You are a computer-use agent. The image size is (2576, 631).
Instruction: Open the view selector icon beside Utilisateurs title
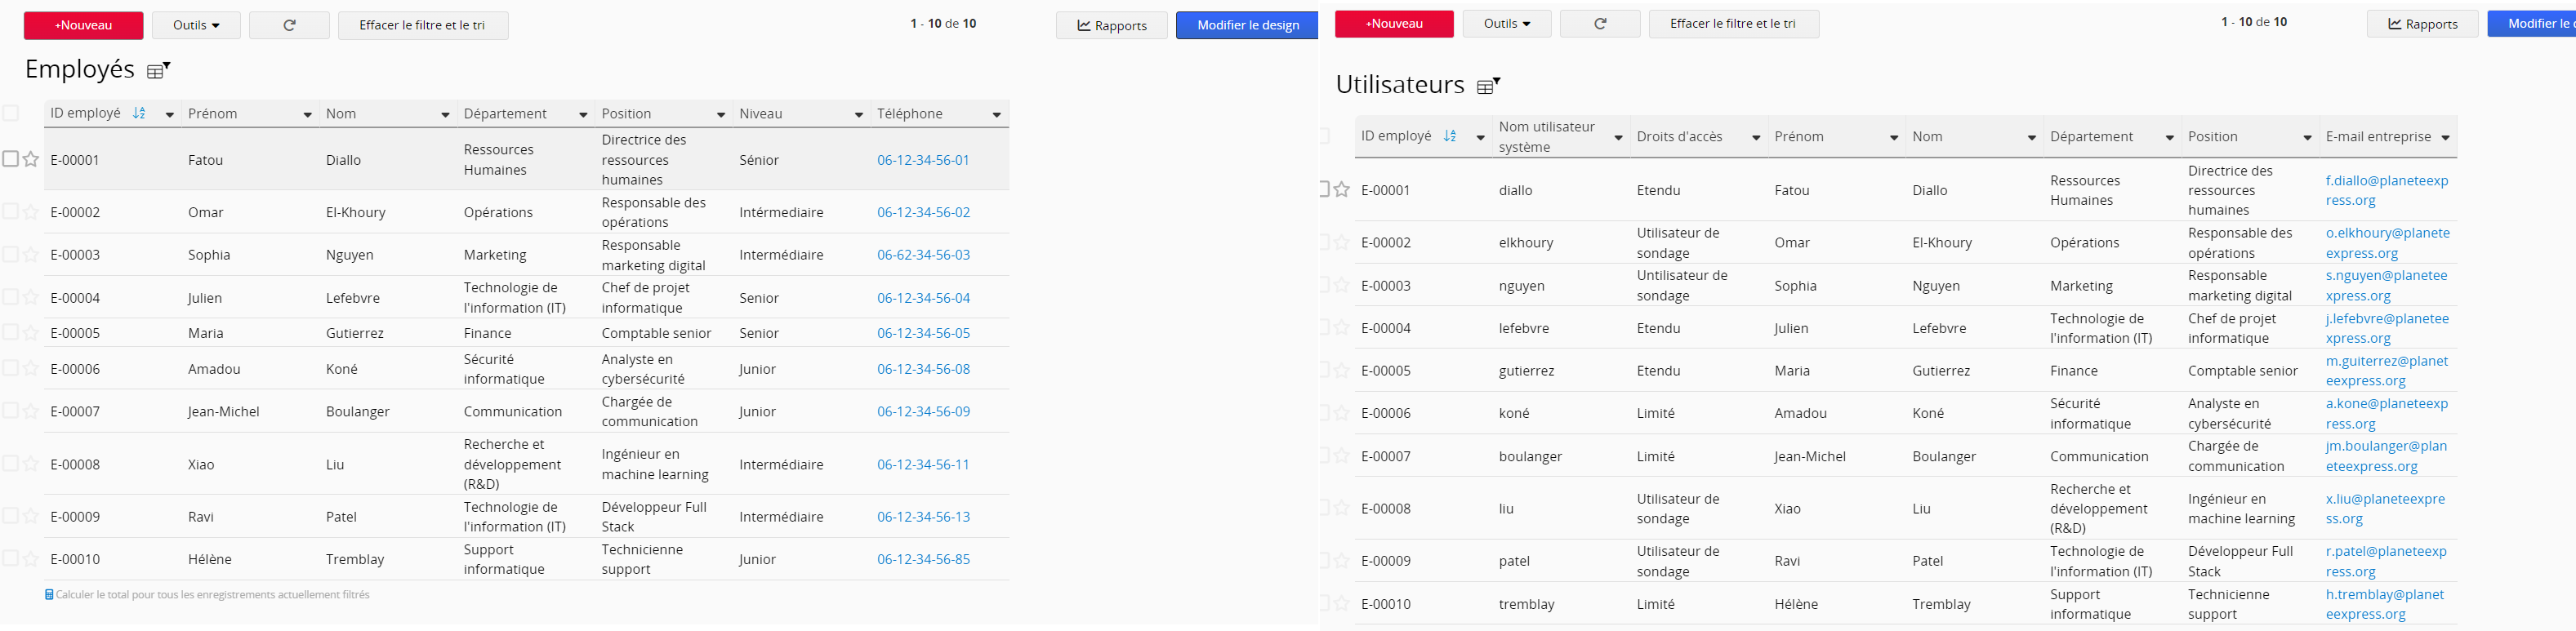click(1488, 86)
